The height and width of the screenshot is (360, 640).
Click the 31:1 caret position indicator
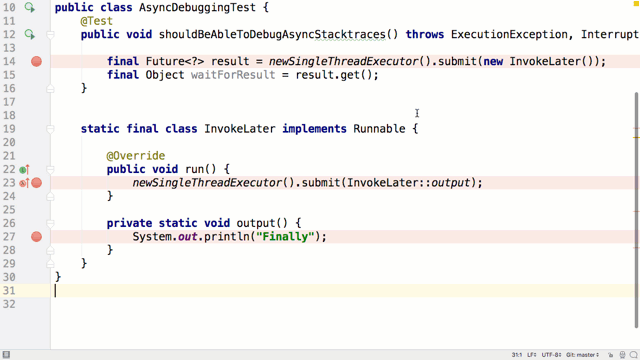(x=516, y=355)
